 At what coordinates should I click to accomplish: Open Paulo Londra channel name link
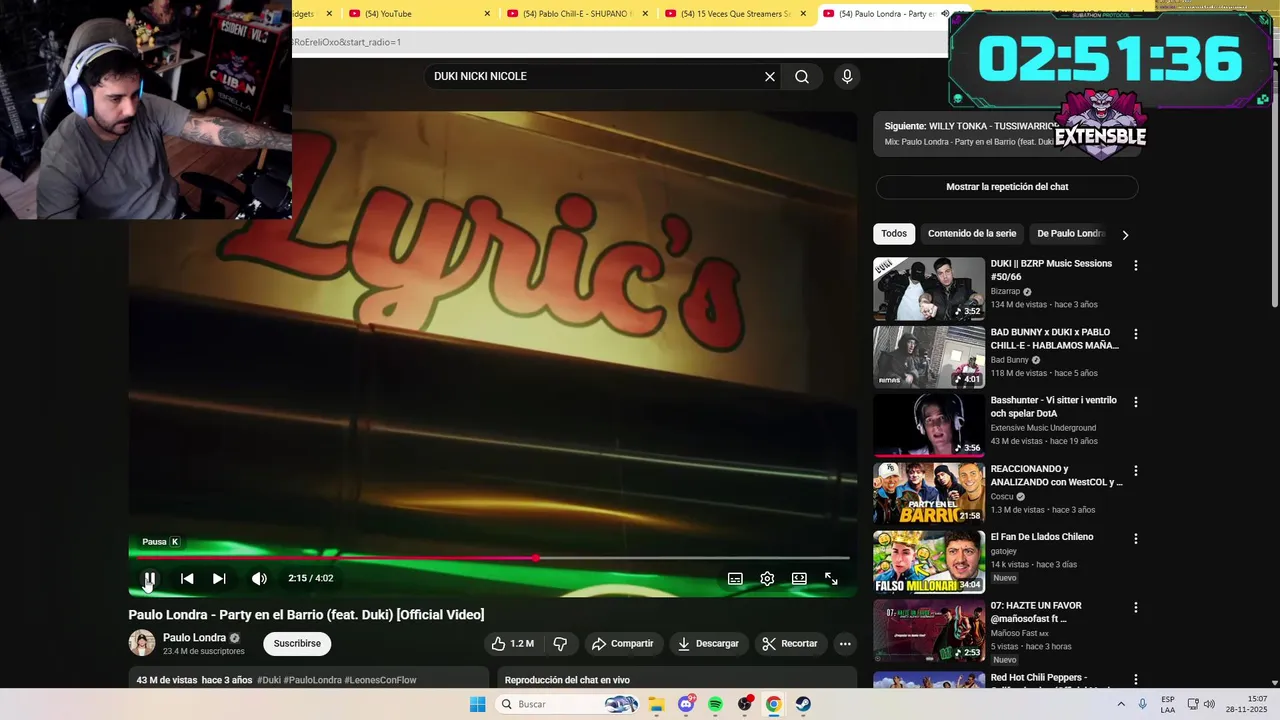point(194,638)
